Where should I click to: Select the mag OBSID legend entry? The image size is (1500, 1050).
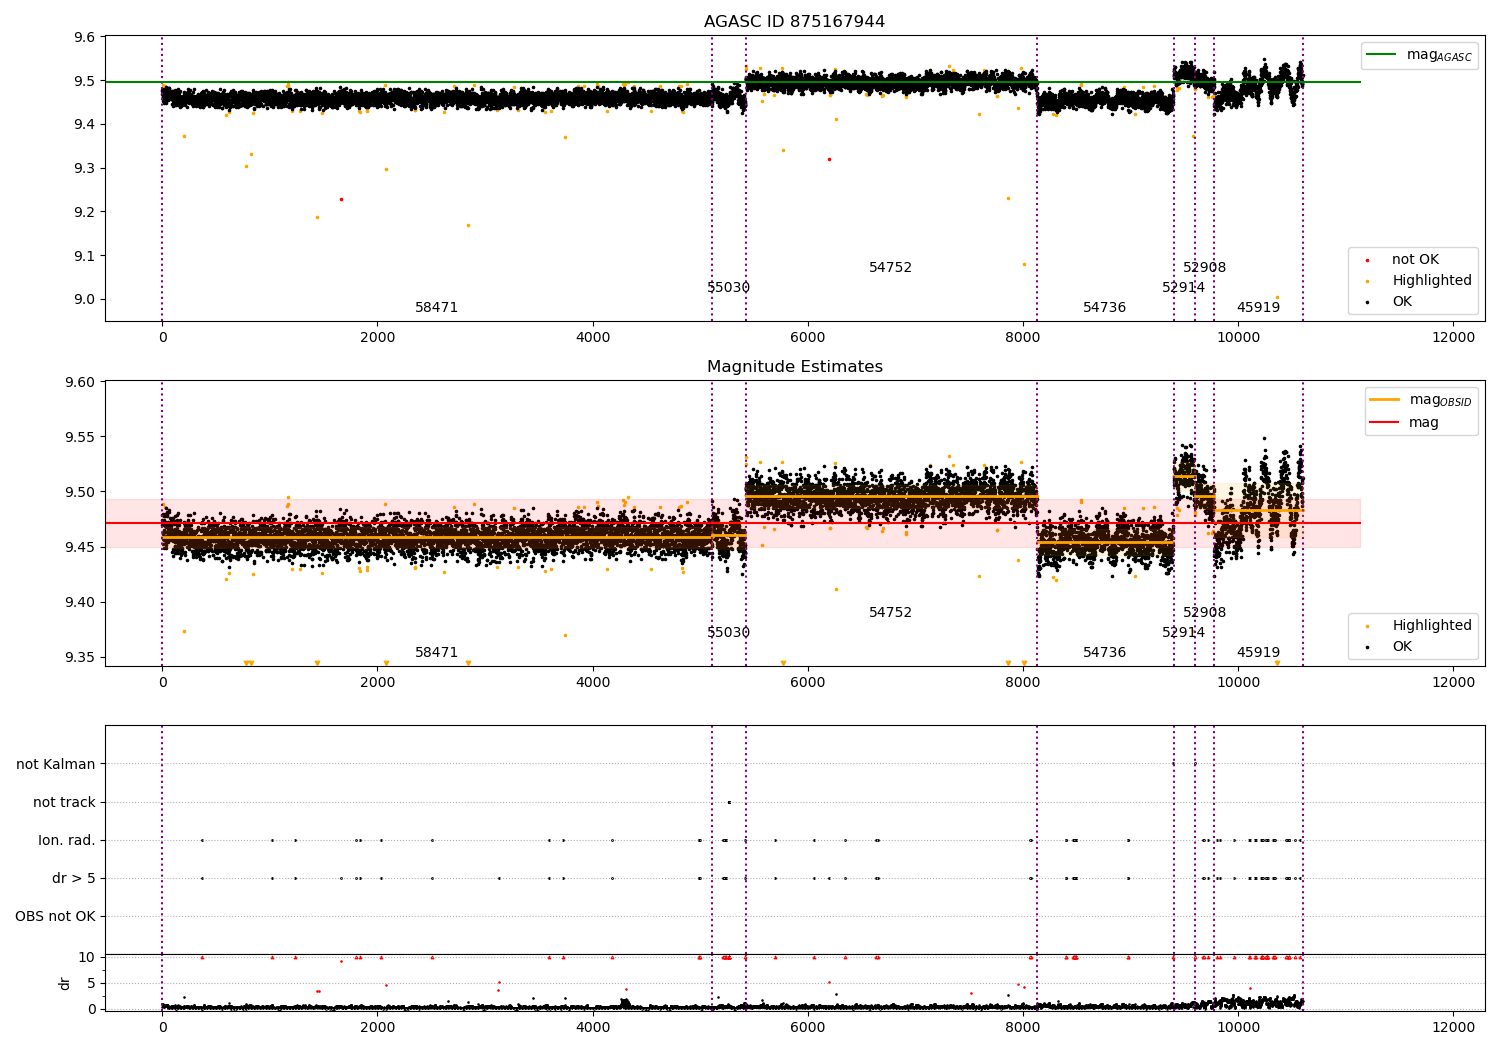click(x=1421, y=400)
